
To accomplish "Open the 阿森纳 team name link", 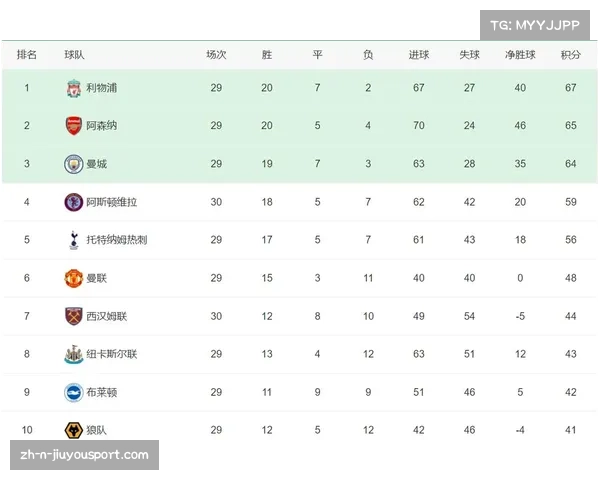I will click(101, 126).
